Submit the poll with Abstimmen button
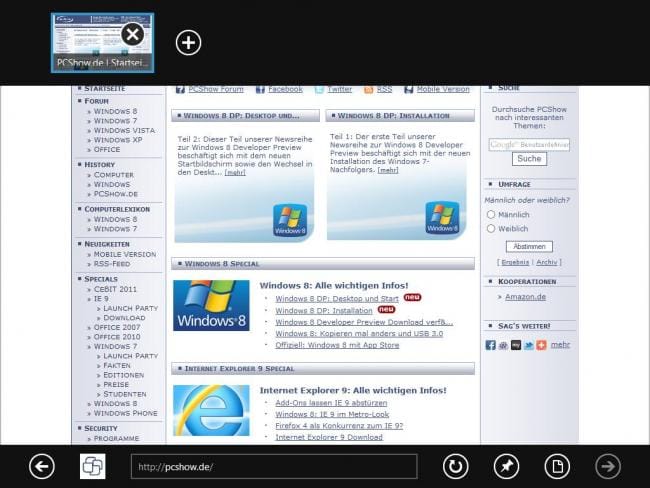 [529, 247]
